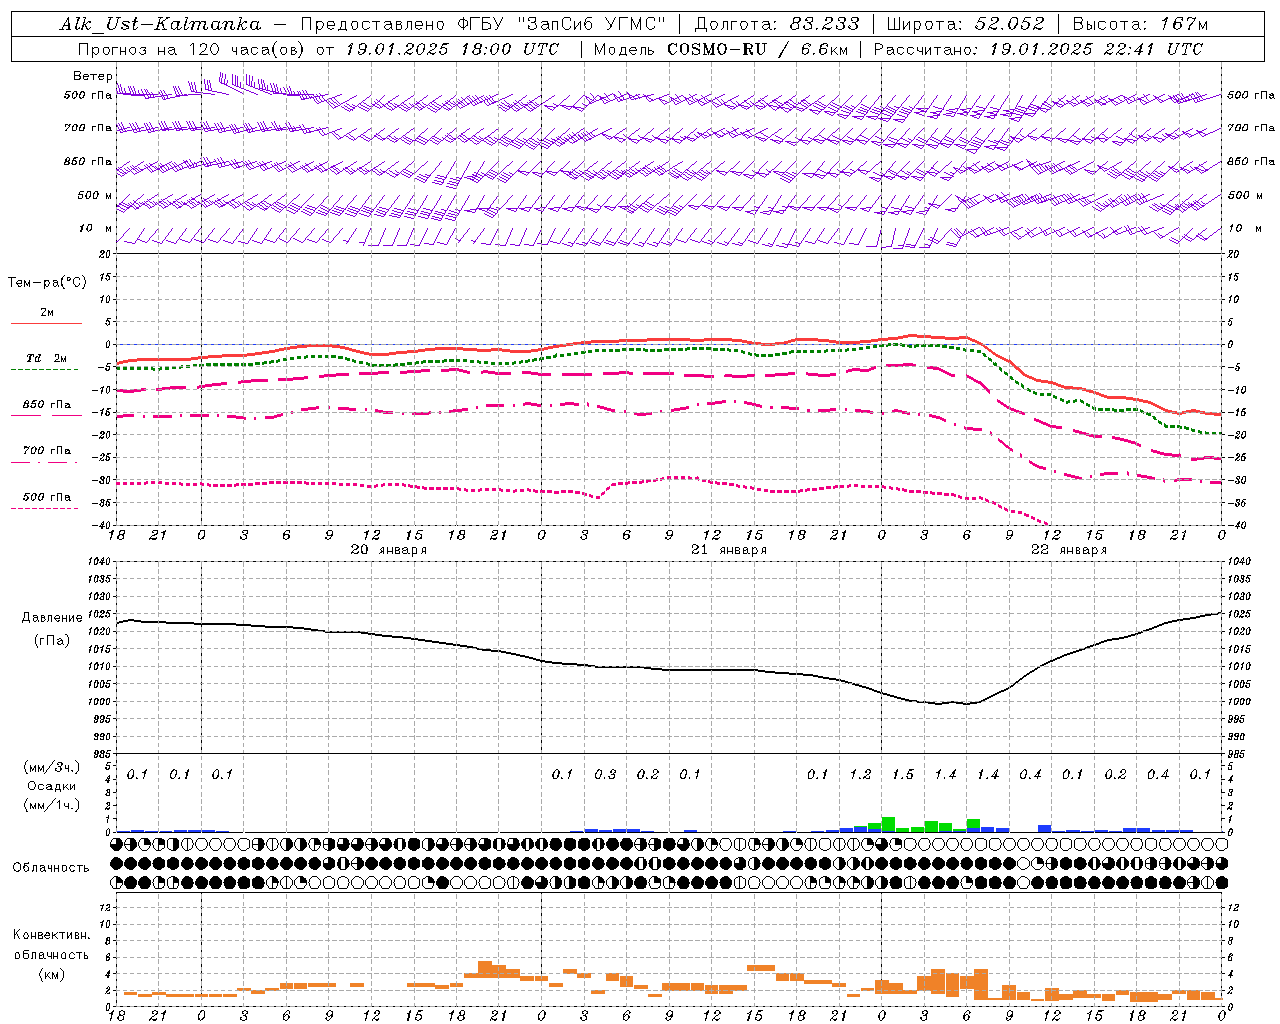Click the Осадки precipitation label
Image resolution: width=1280 pixels, height=1024 pixels.
pyautogui.click(x=52, y=786)
